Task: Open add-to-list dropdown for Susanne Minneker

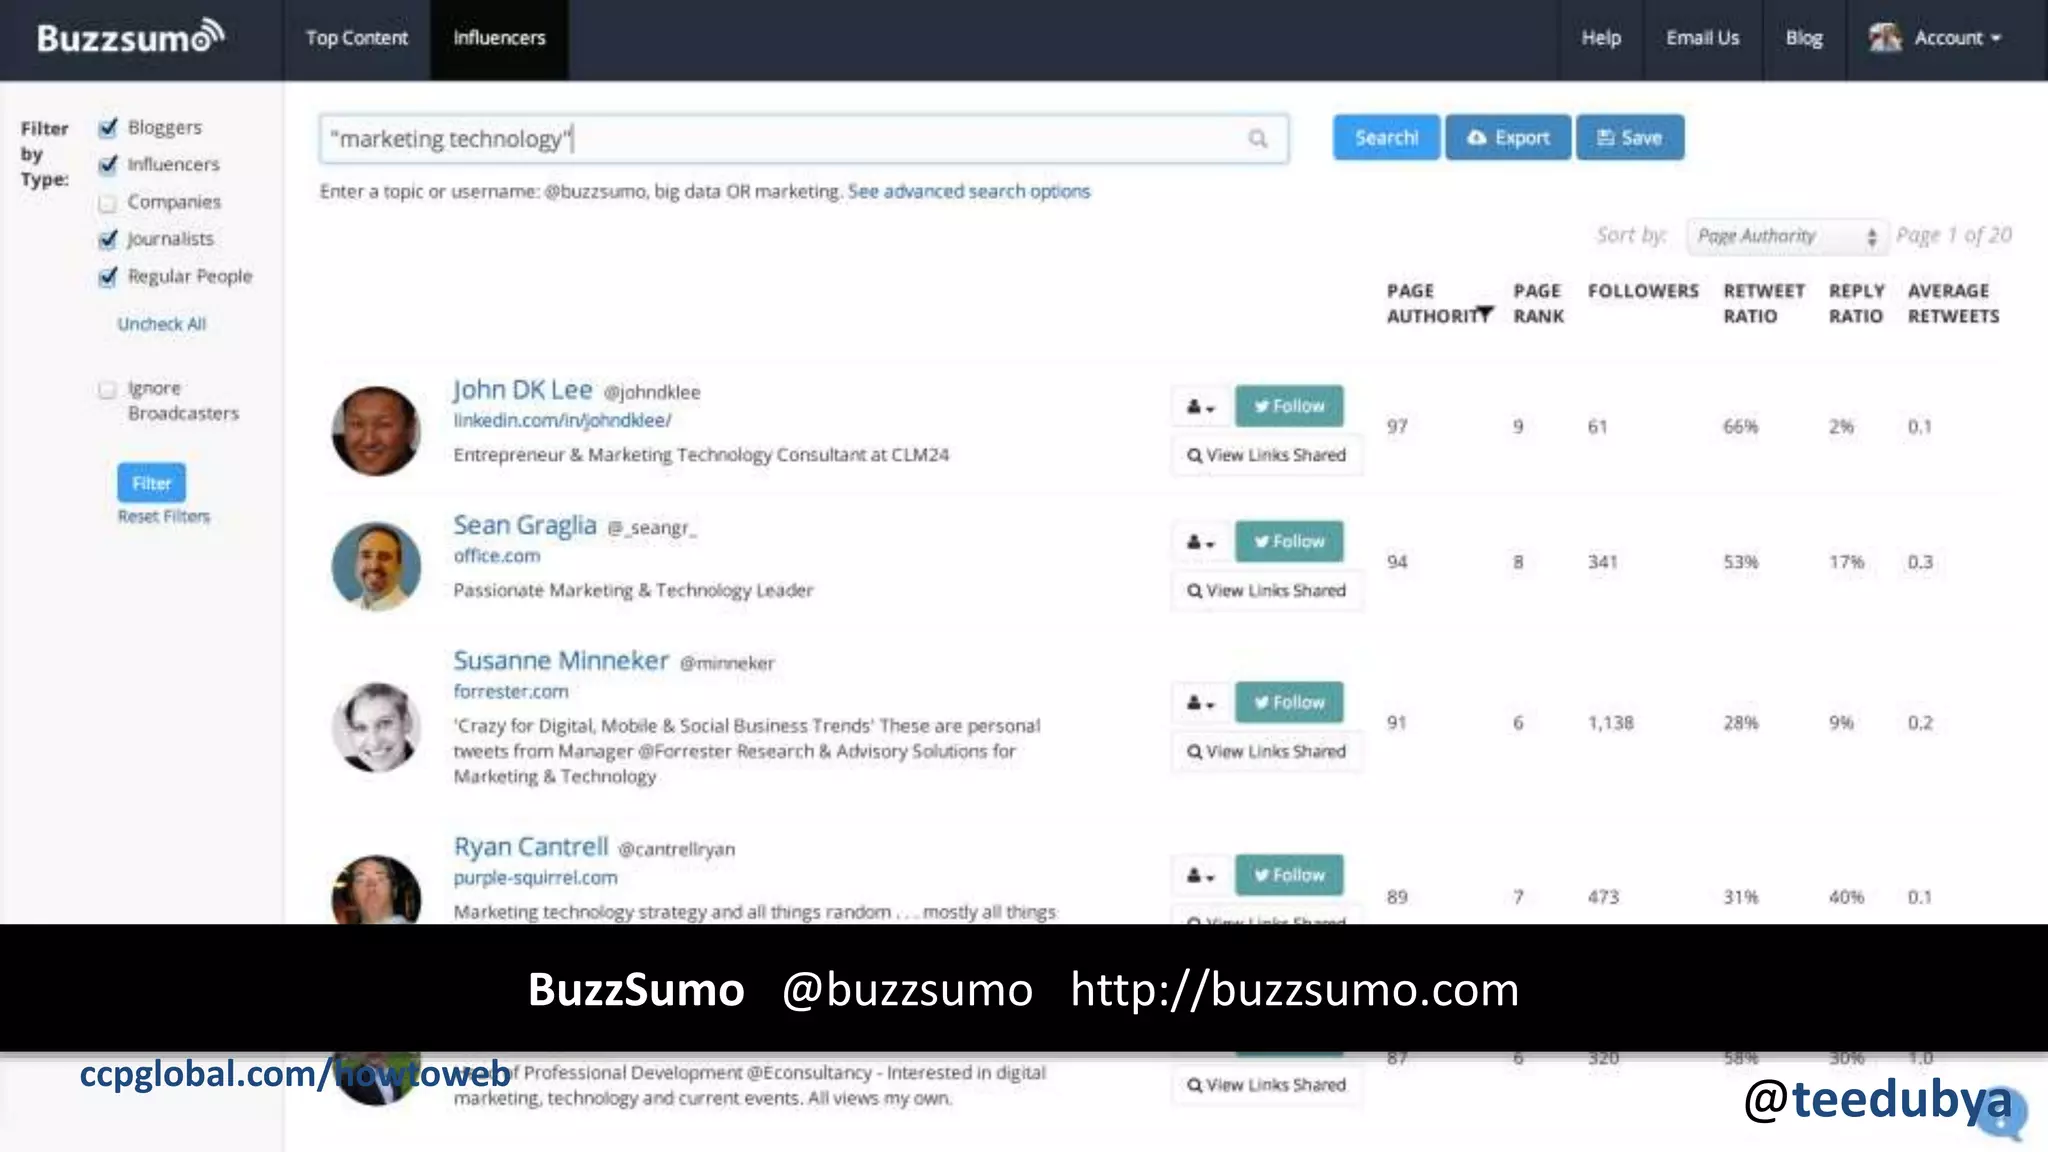Action: point(1201,703)
